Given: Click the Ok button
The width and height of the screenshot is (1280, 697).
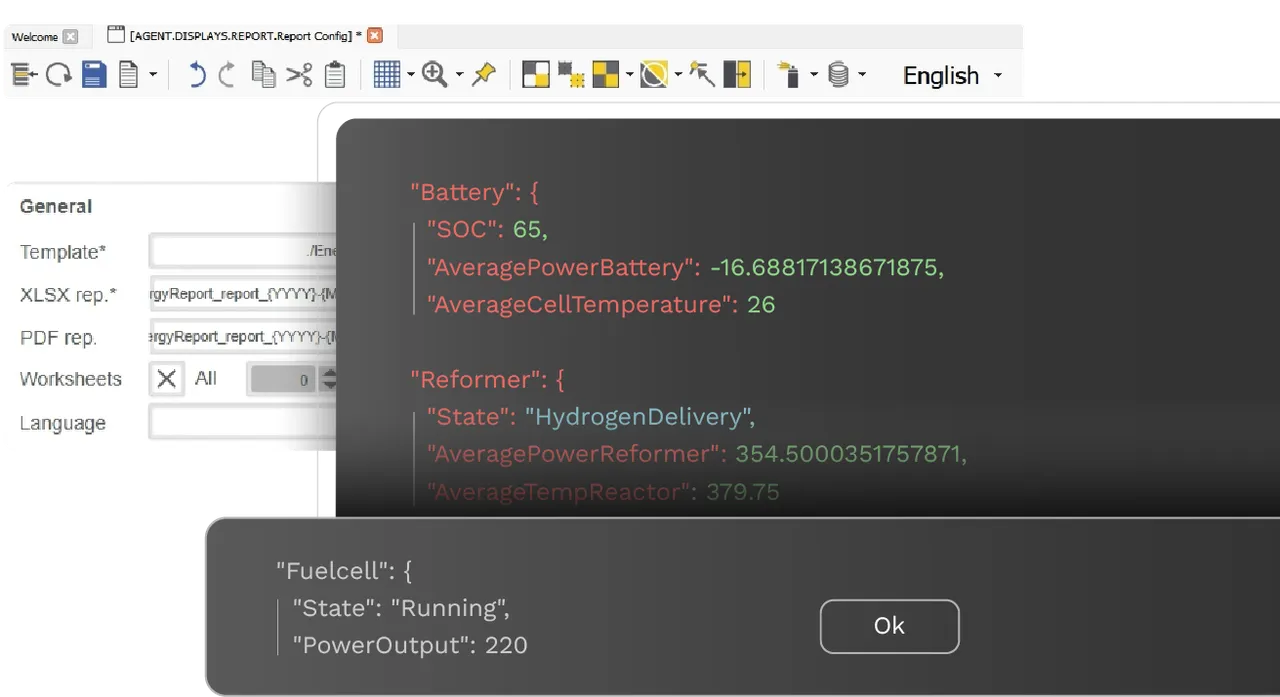Looking at the screenshot, I should [x=889, y=626].
